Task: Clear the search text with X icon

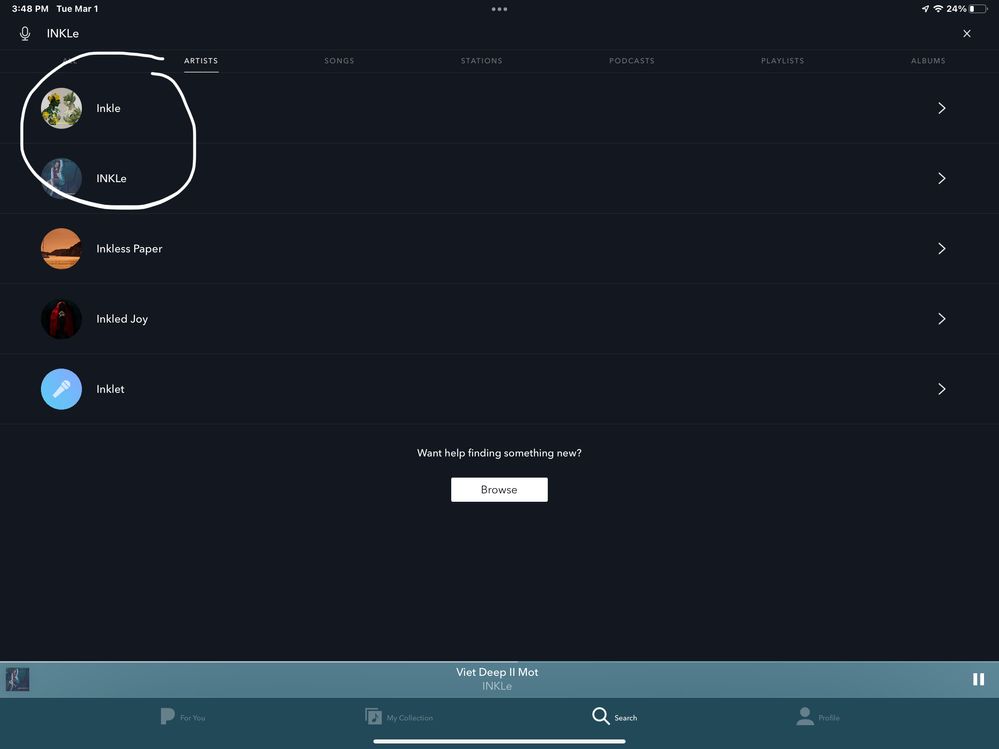Action: [x=966, y=33]
